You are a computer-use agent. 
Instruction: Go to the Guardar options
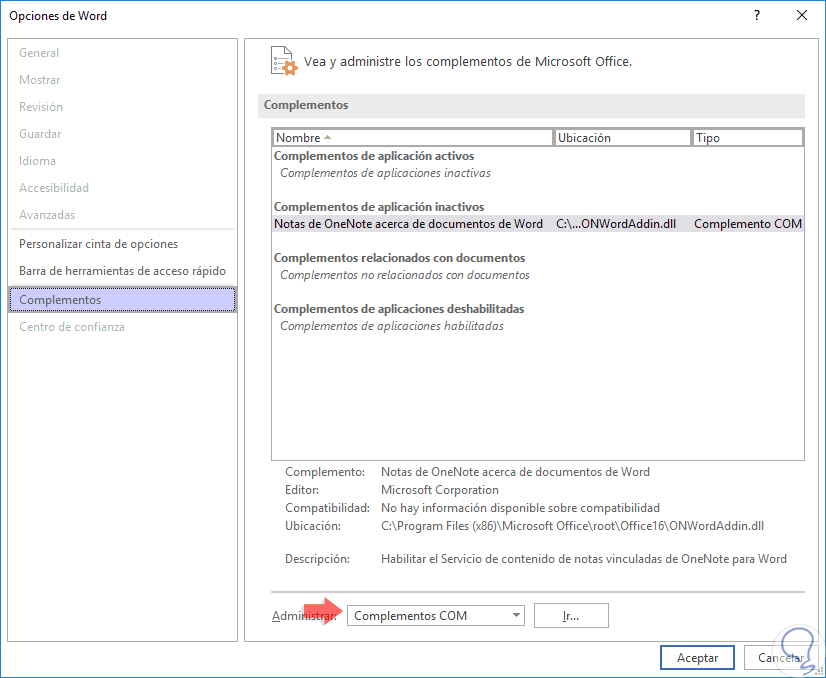[40, 134]
